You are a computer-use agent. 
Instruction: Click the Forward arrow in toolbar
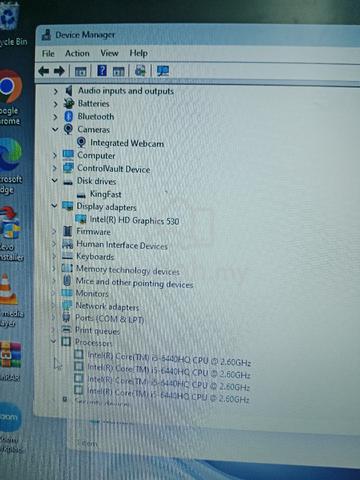pos(59,71)
